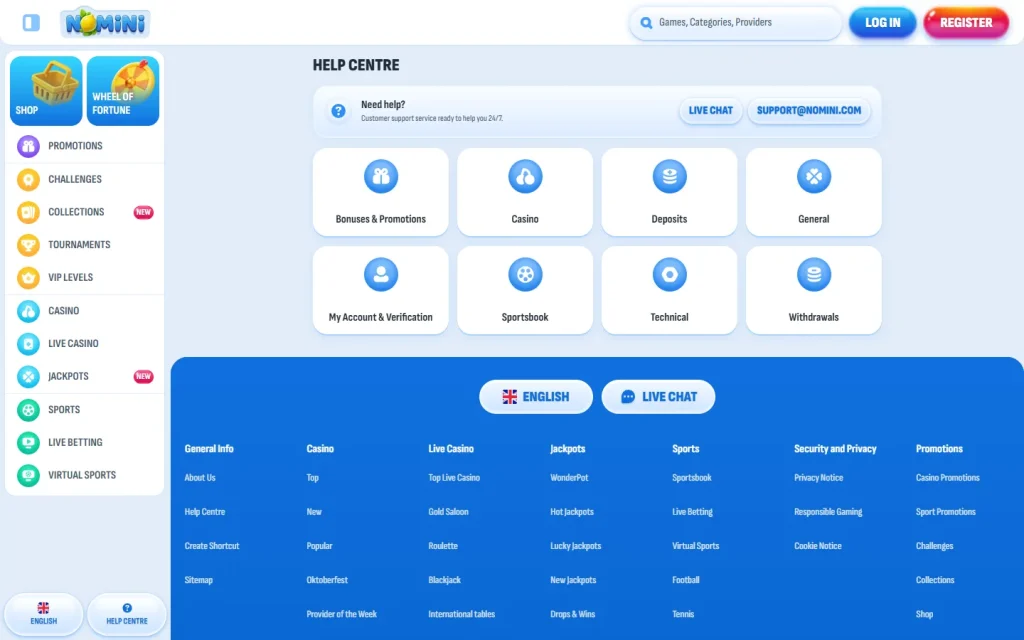
Task: Select Challenges in the sidebar menu
Action: point(85,180)
